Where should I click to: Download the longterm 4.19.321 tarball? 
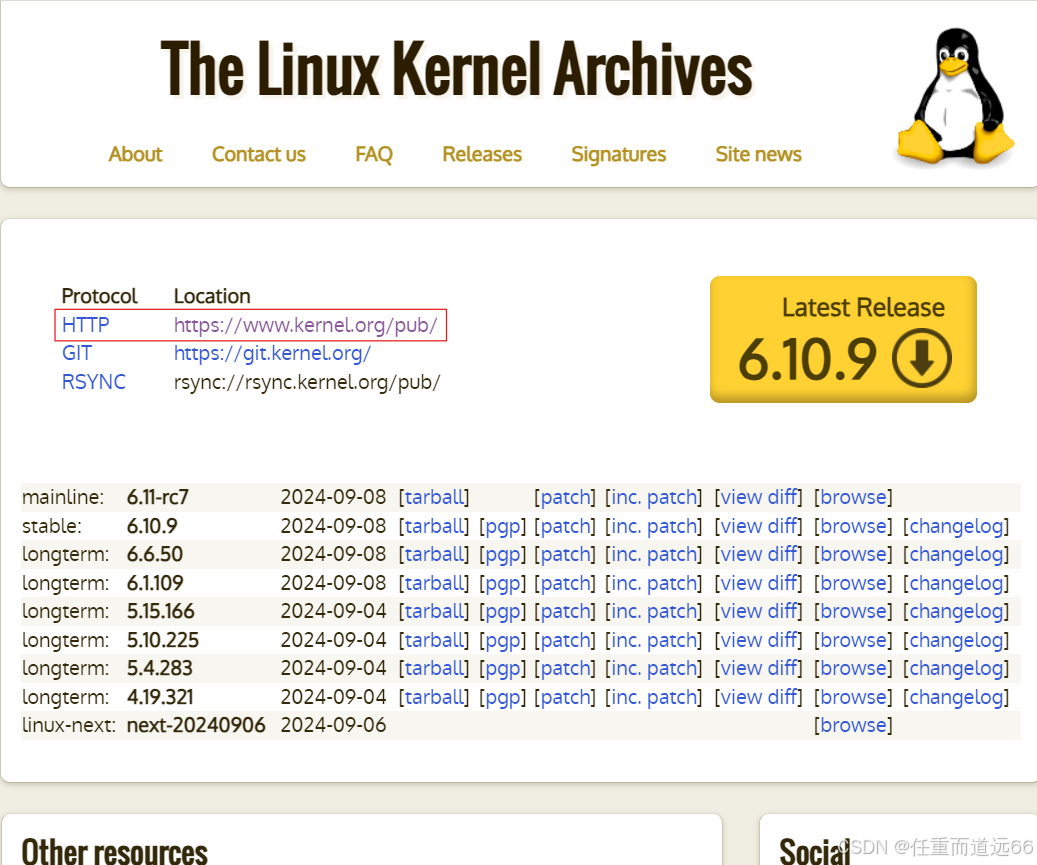pos(434,697)
